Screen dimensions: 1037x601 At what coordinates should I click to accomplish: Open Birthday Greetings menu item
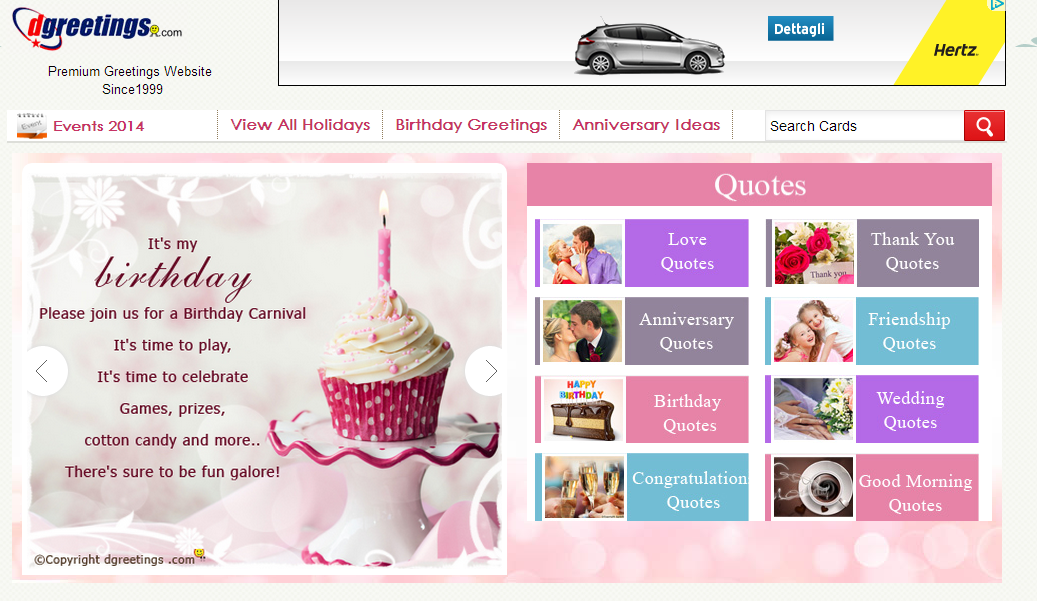point(471,125)
